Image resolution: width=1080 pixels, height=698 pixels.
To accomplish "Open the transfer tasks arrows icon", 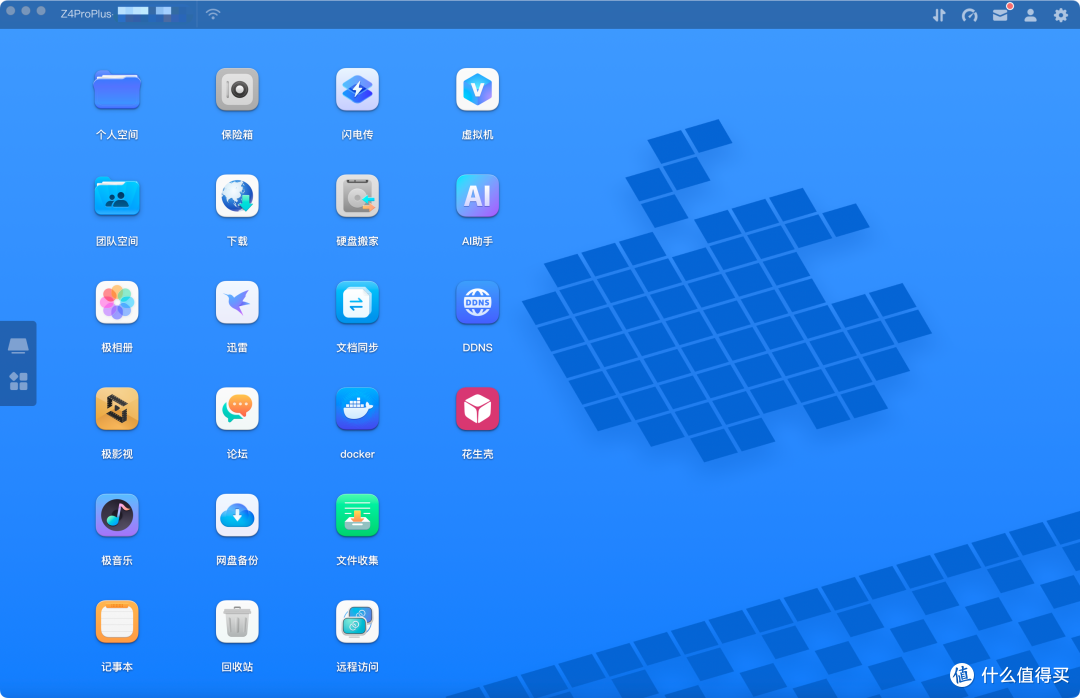I will 939,15.
